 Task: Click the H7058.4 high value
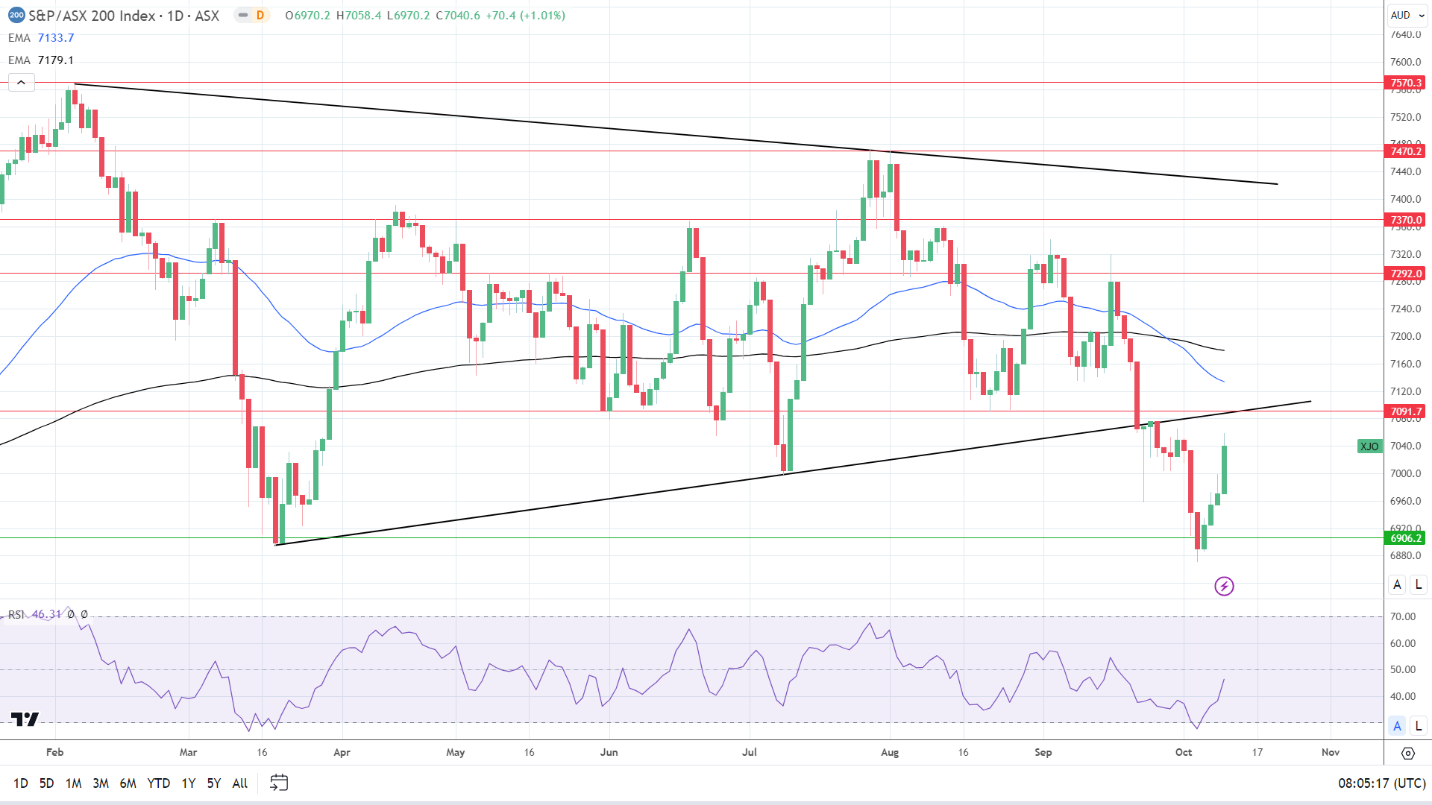[x=357, y=15]
